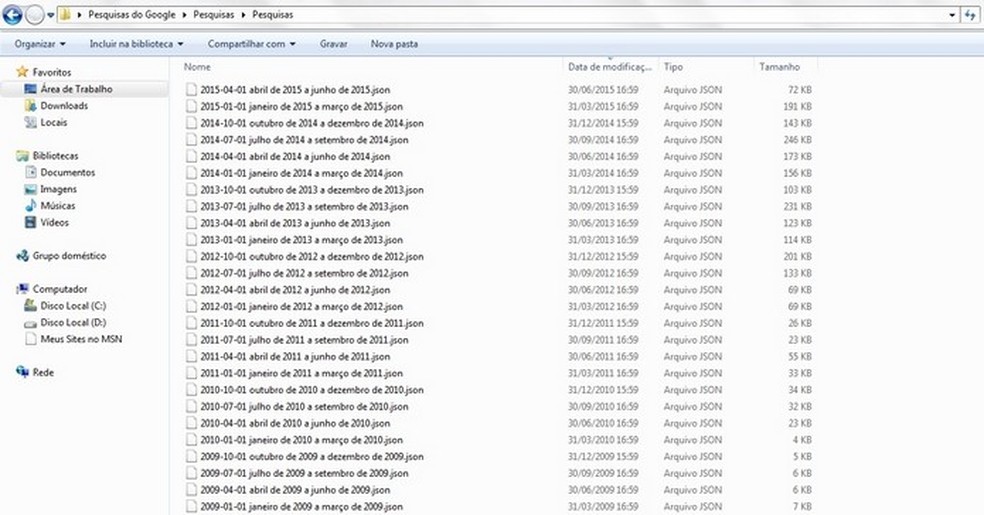
Task: Select '2011-10-01 outubro de 2011 a dezembro de 2011.json'
Action: [312, 323]
